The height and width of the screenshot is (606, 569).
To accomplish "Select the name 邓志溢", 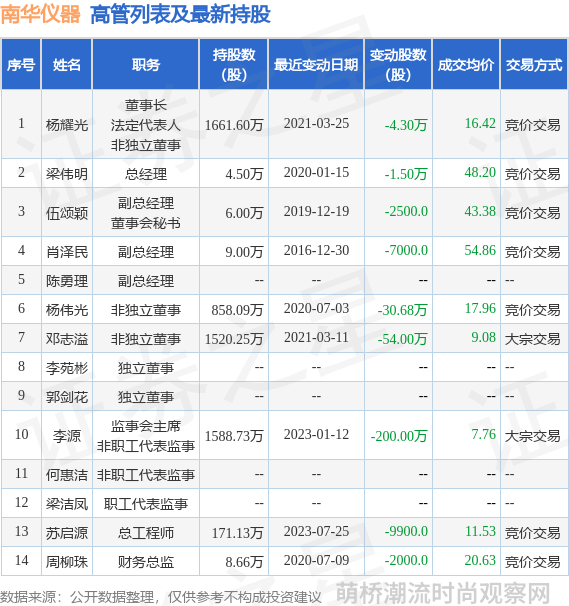I will [x=67, y=339].
